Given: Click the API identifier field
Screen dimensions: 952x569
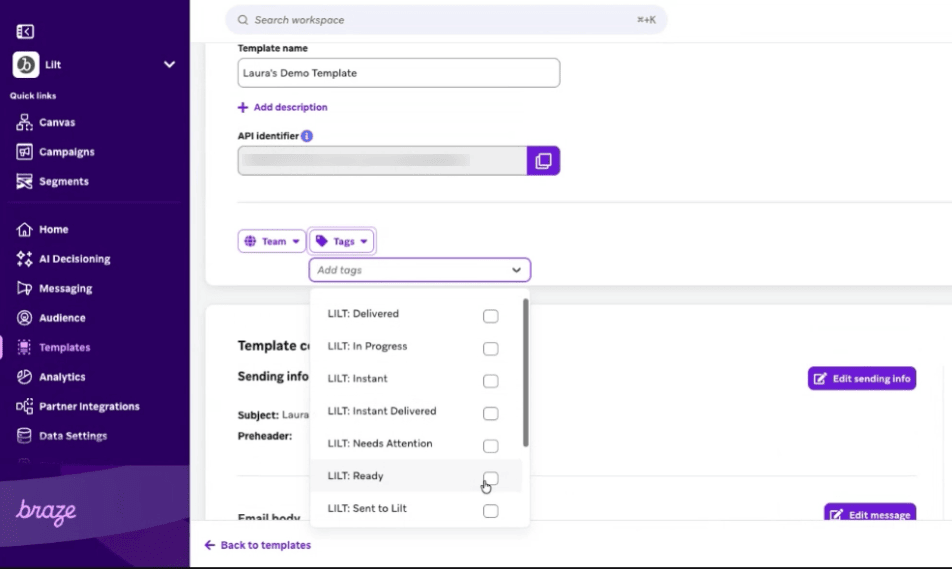Looking at the screenshot, I should click(382, 160).
